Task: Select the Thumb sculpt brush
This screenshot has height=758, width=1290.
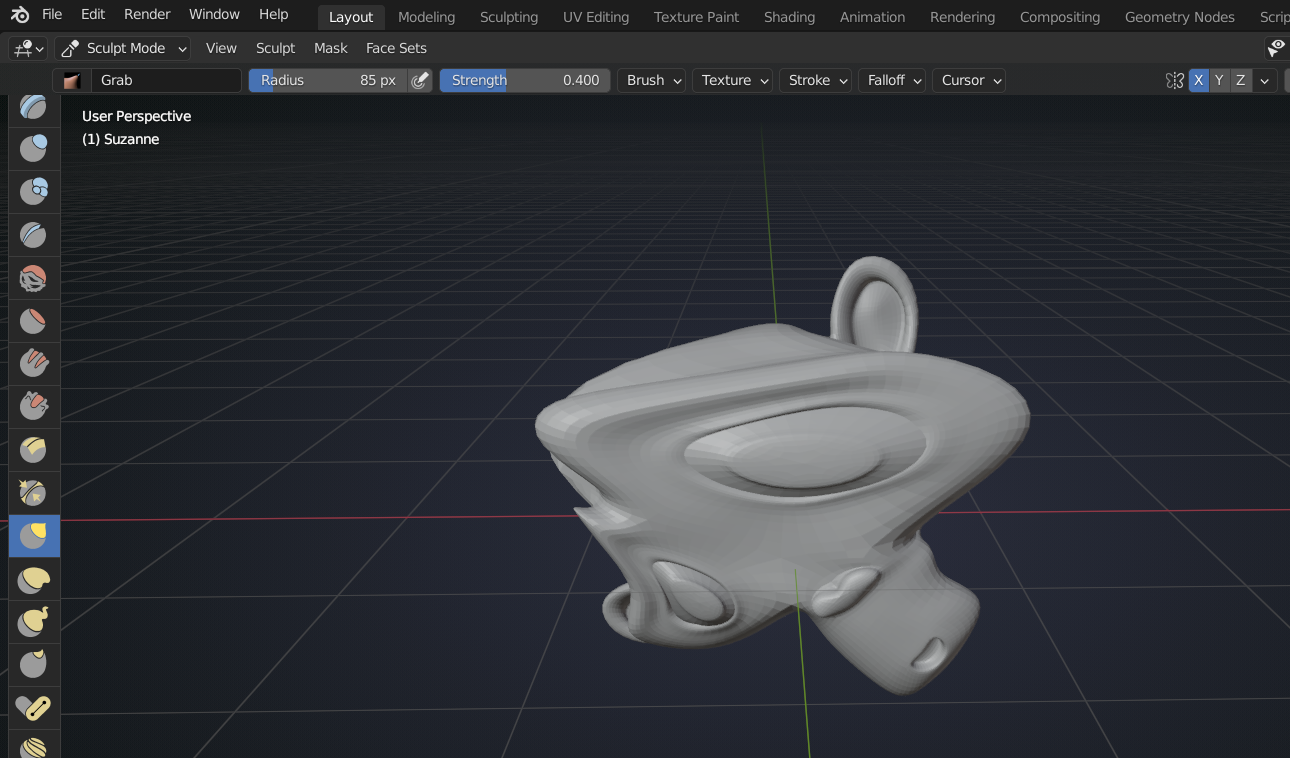Action: click(34, 665)
